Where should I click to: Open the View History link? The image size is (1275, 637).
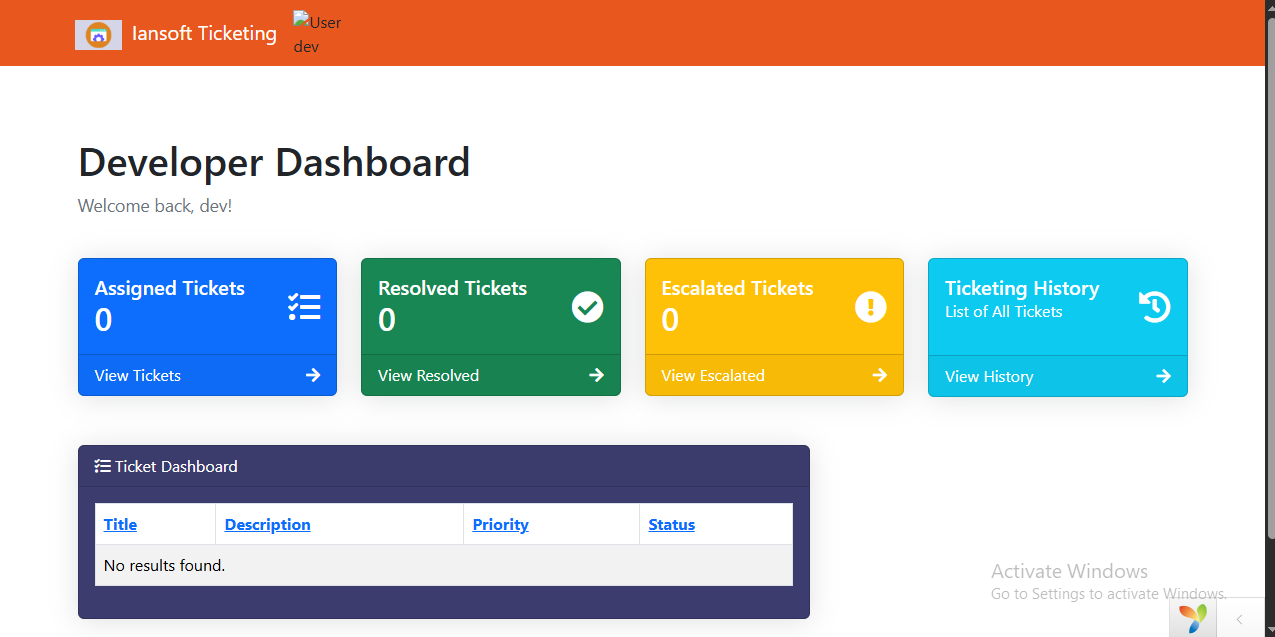point(989,376)
